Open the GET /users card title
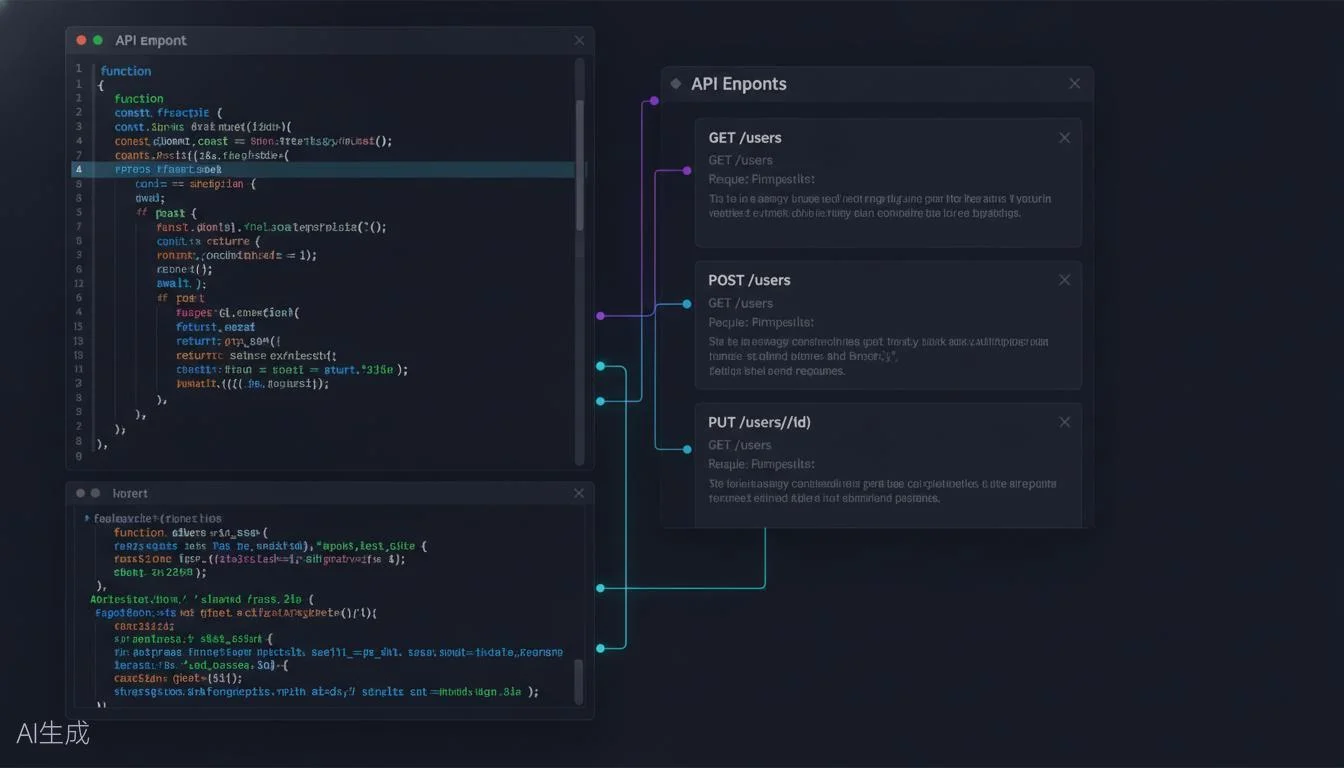The height and width of the screenshot is (768, 1344). pyautogui.click(x=745, y=138)
